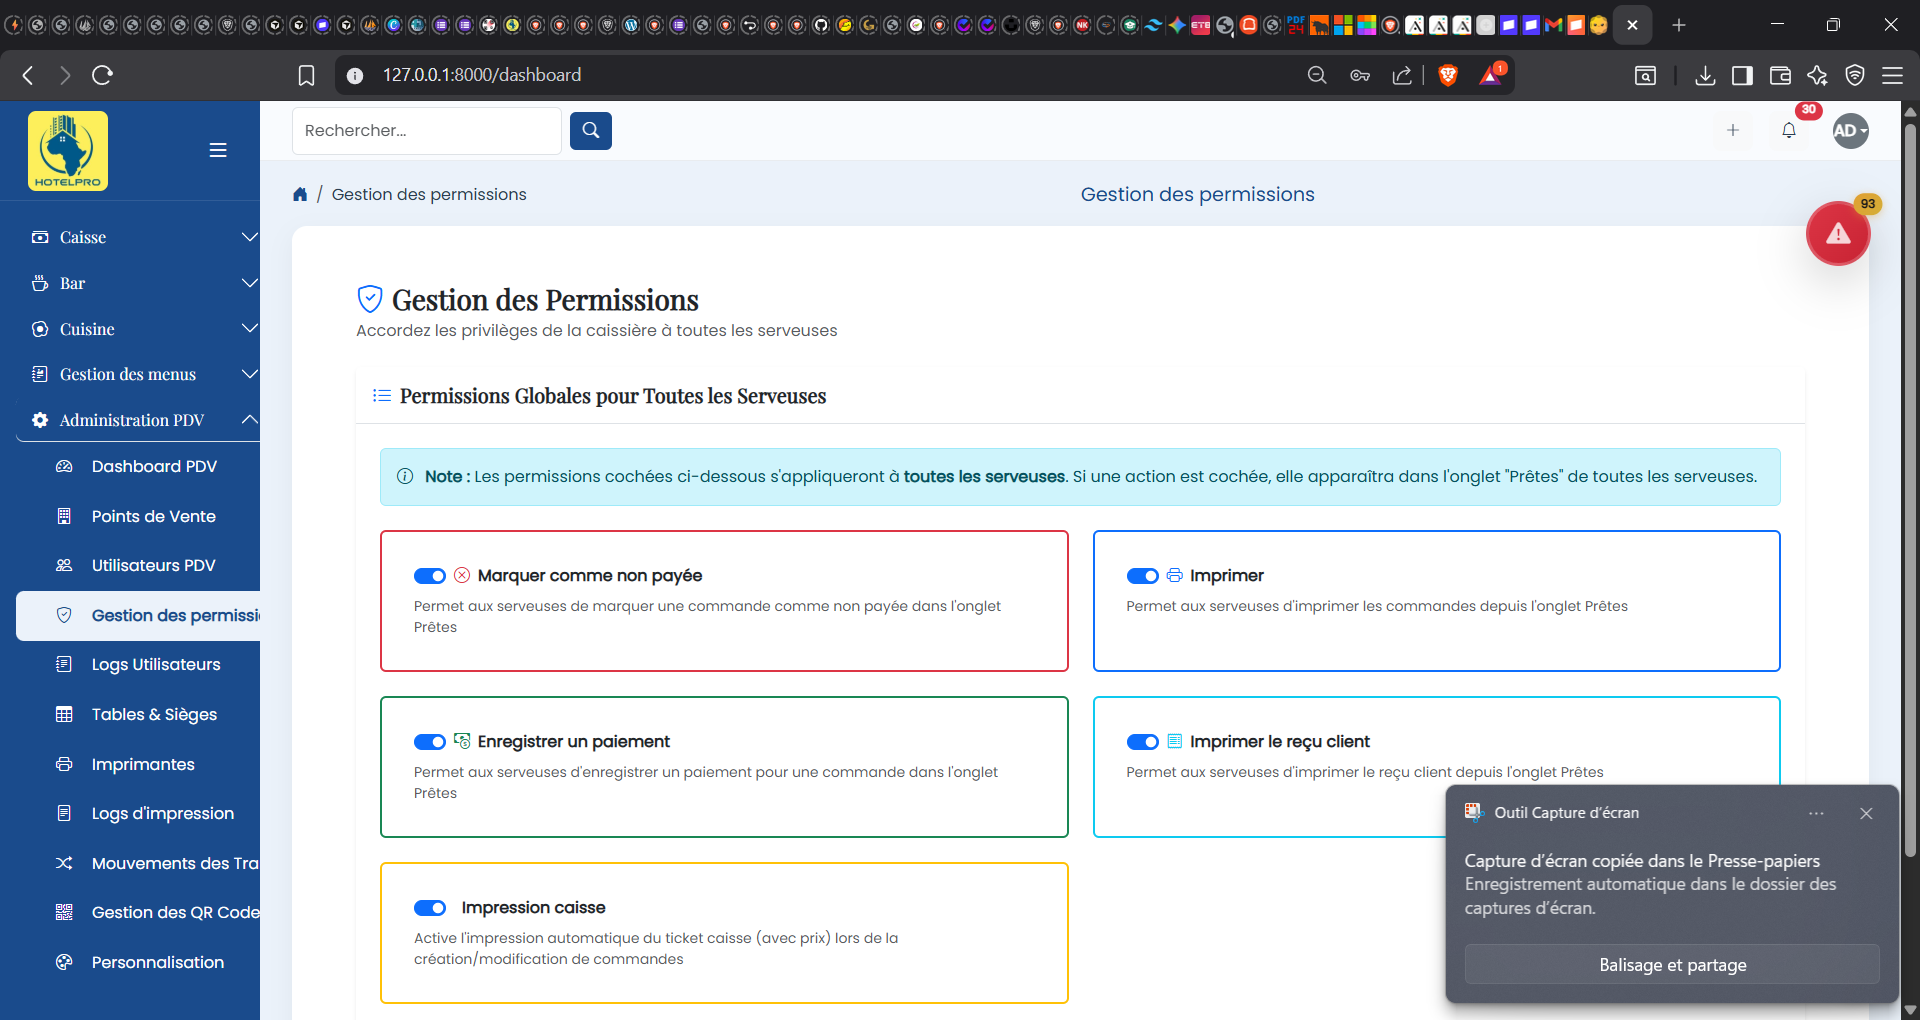Click the Points de Vente calculator icon

click(64, 516)
